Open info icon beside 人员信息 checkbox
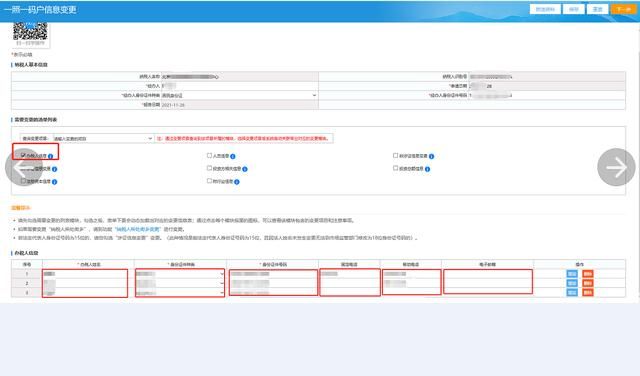 (233, 156)
